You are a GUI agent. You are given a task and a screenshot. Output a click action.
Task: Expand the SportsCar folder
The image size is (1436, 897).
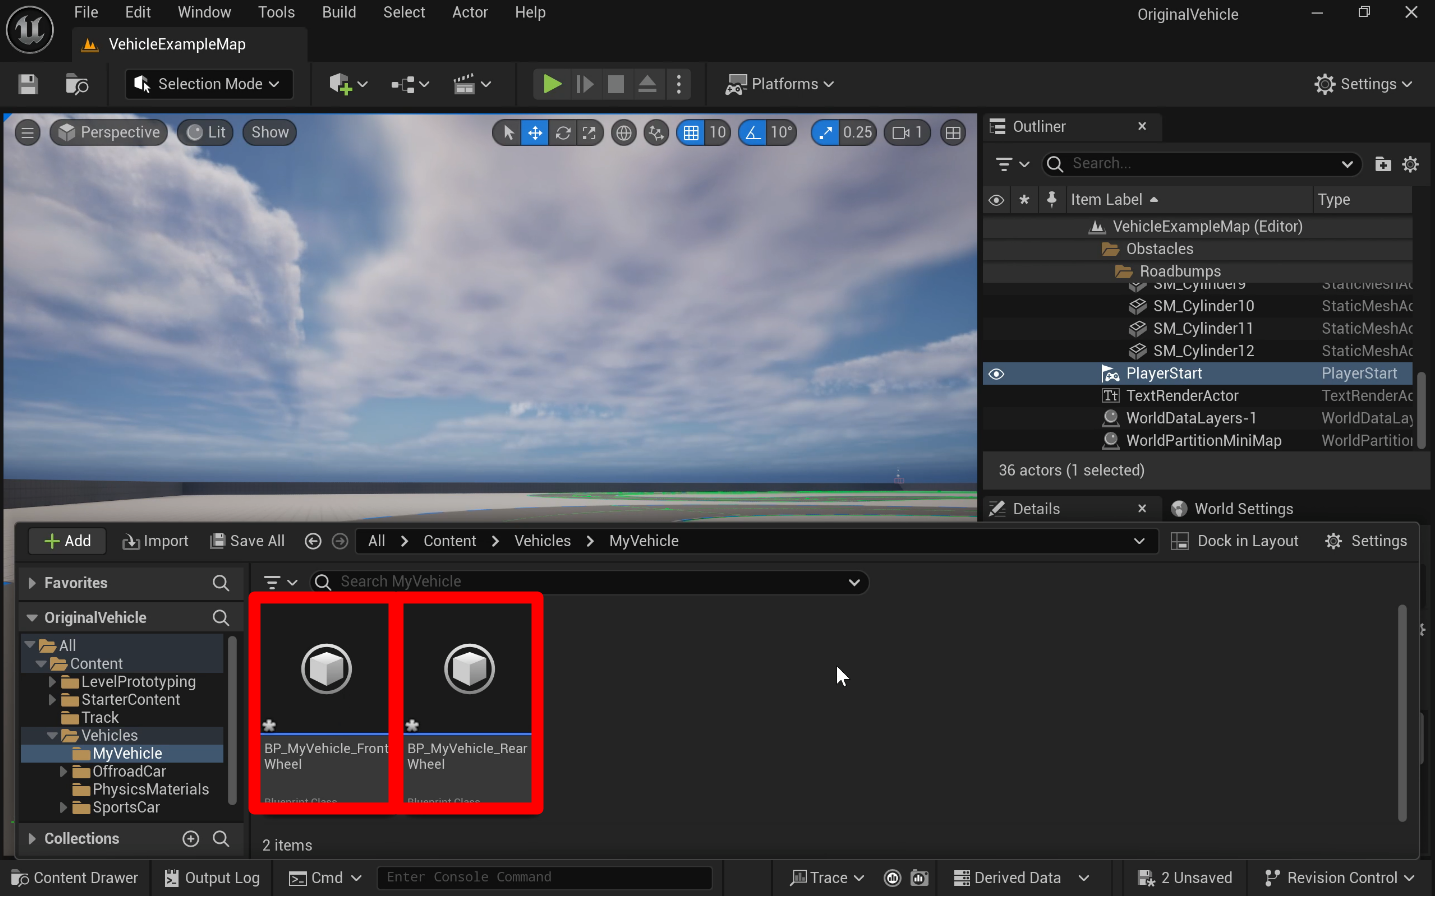pyautogui.click(x=64, y=808)
